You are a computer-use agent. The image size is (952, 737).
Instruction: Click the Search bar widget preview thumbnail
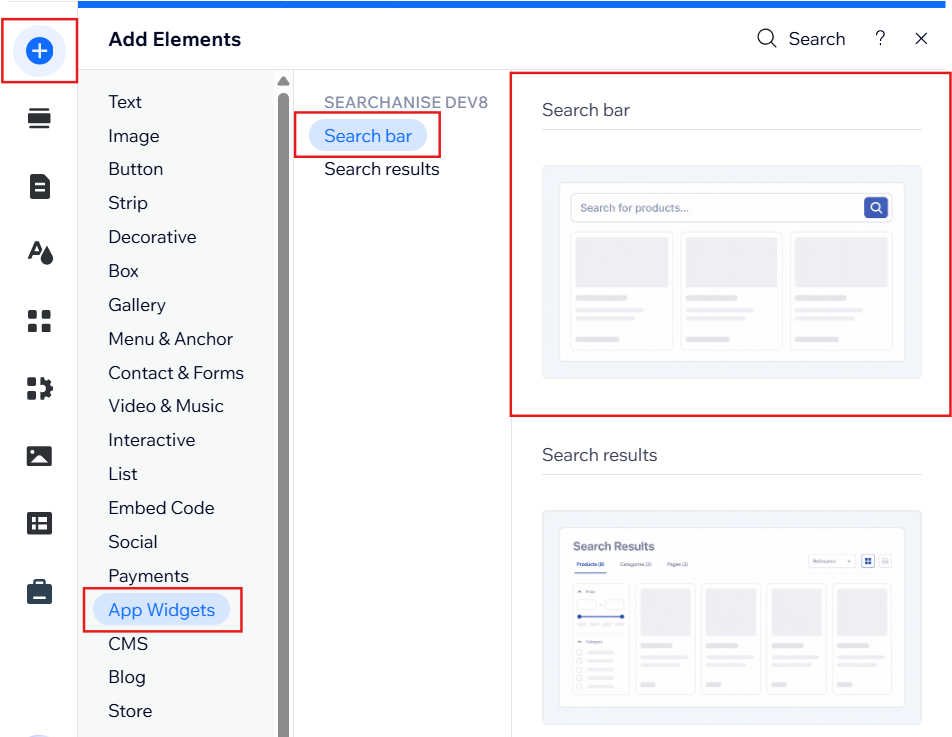(732, 272)
